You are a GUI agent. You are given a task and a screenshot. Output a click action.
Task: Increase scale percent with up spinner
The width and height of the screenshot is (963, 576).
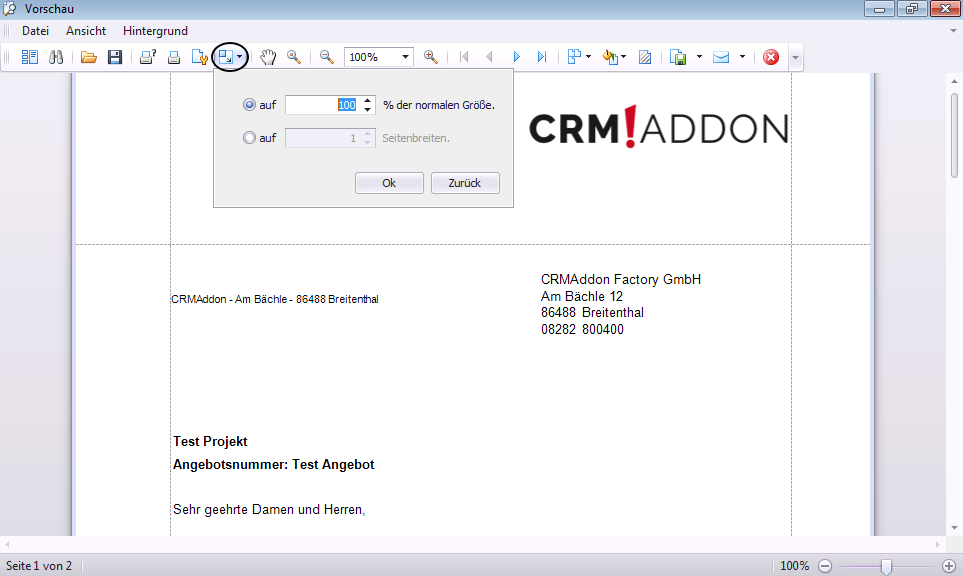(x=367, y=100)
